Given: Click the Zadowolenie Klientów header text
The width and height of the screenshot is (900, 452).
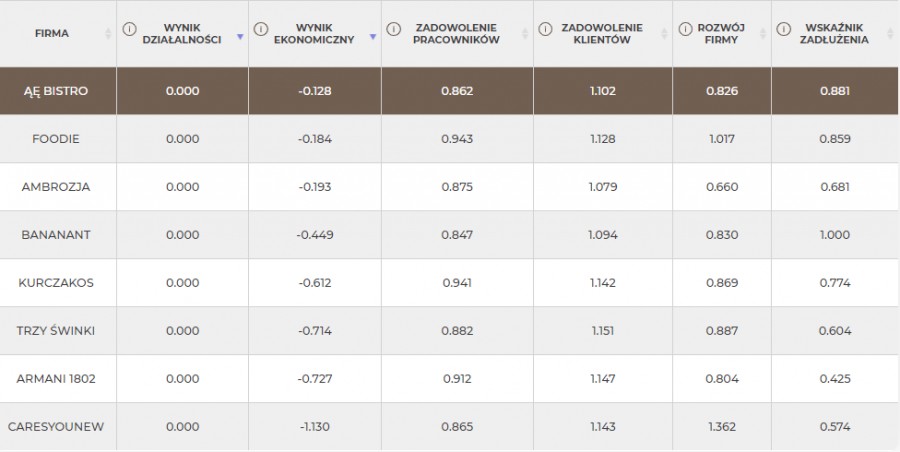Looking at the screenshot, I should tap(602, 33).
